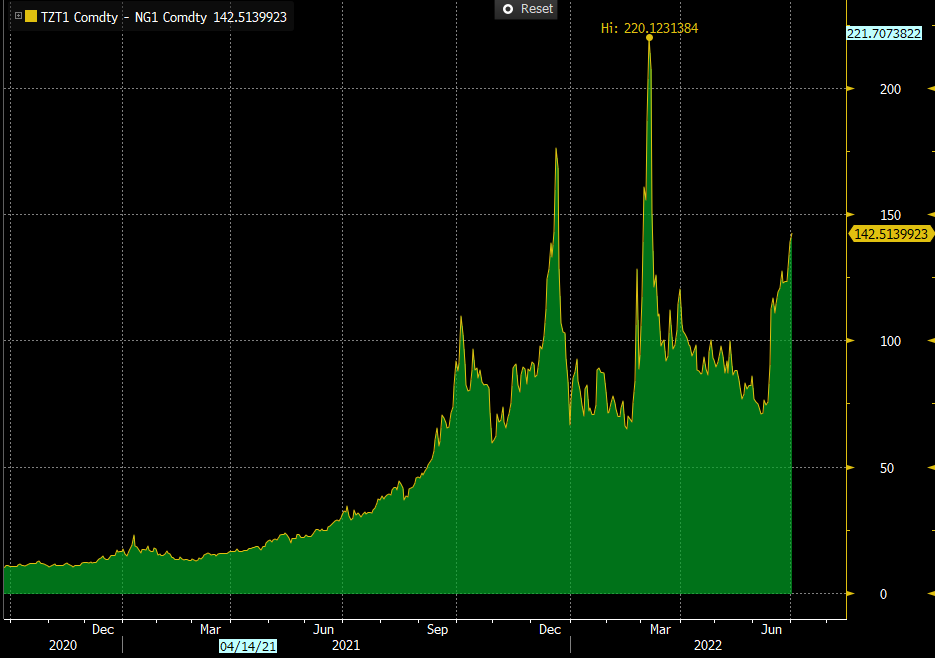Image resolution: width=935 pixels, height=658 pixels.
Task: Click the 142.5139923 last price tag
Action: coord(891,234)
